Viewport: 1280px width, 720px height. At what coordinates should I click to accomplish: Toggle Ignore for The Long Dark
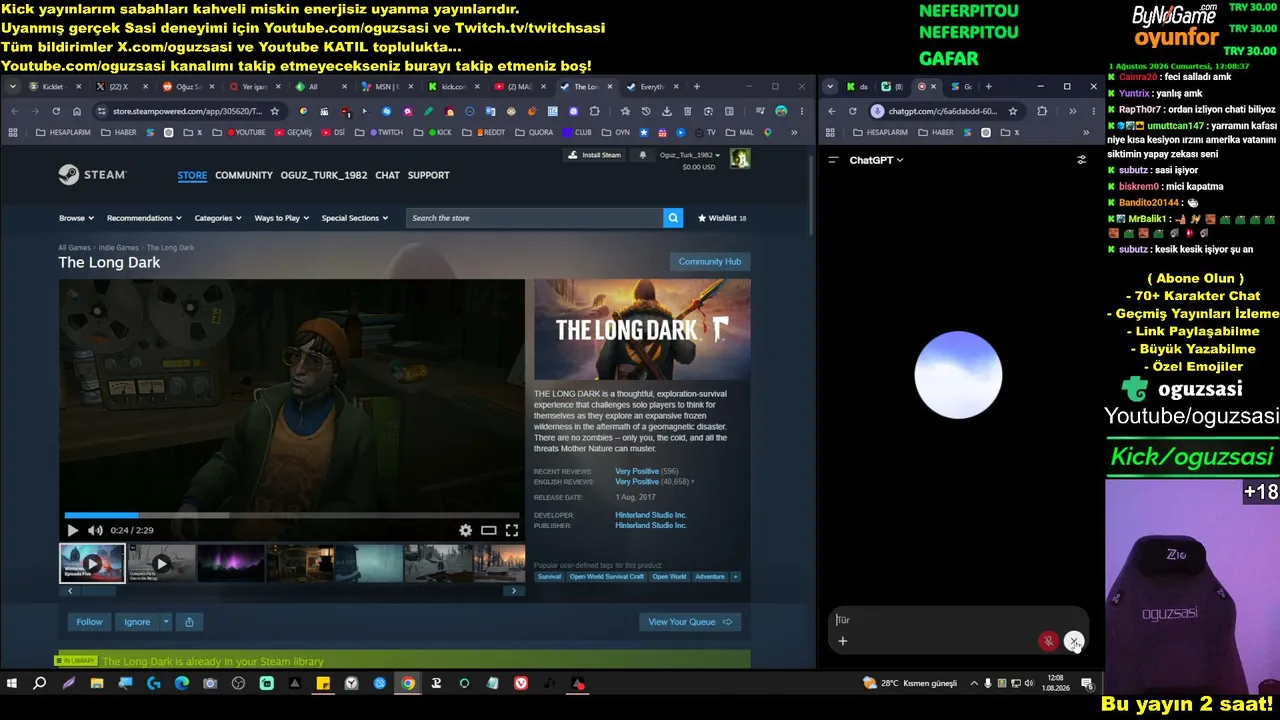tap(137, 622)
